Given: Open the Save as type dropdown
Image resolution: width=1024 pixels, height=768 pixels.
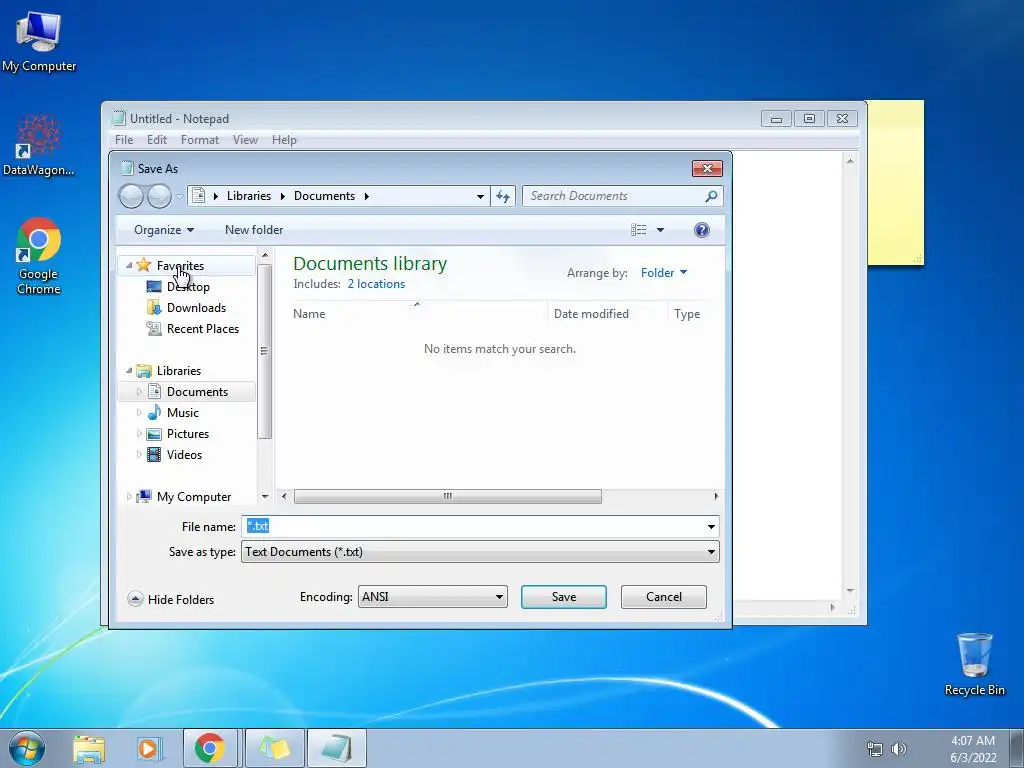Looking at the screenshot, I should [x=480, y=552].
